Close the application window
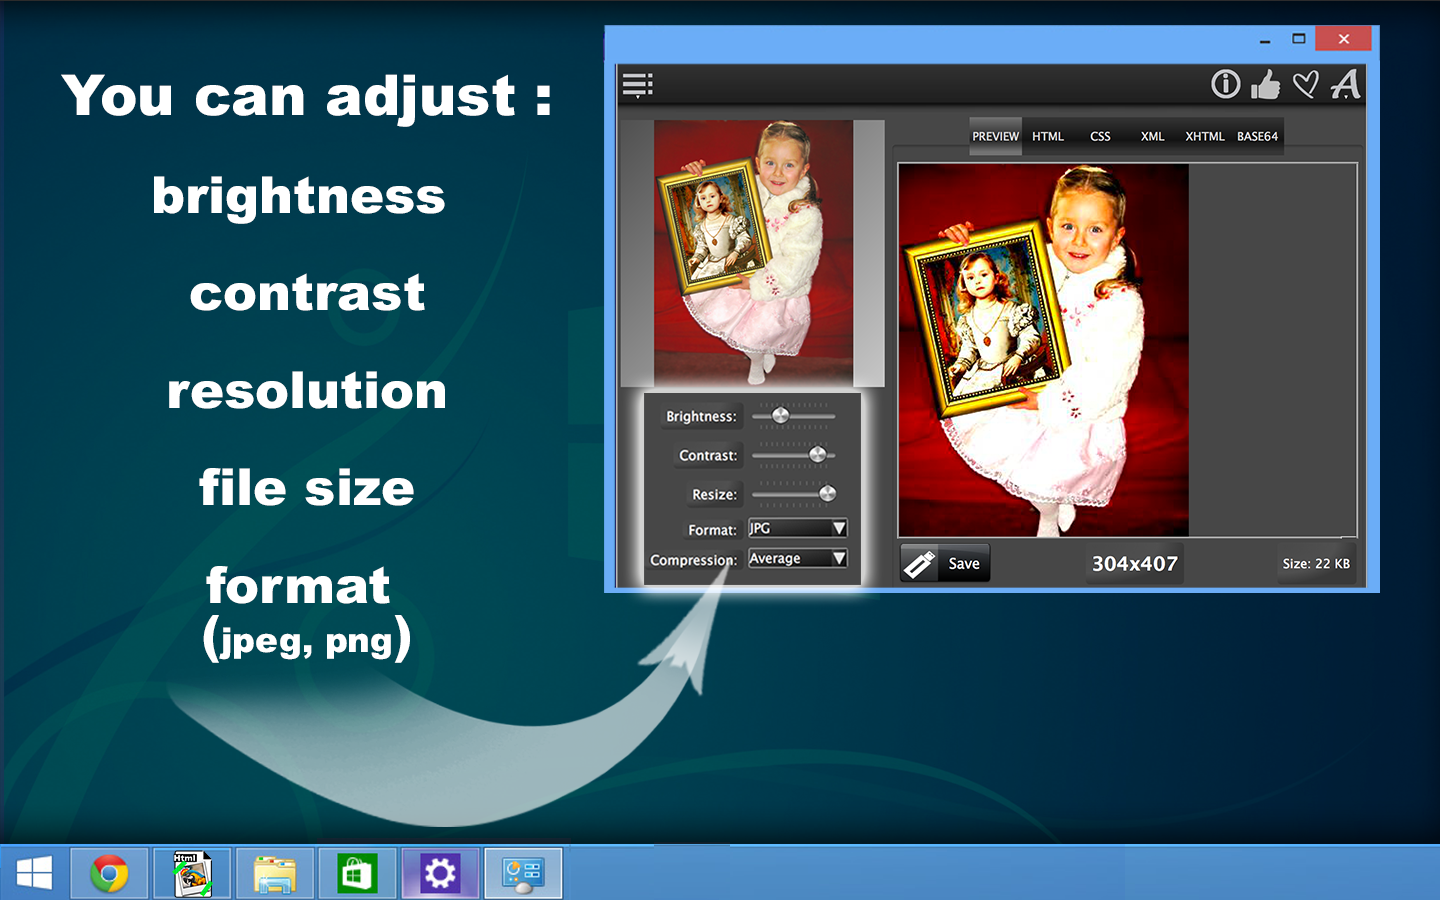Image resolution: width=1440 pixels, height=900 pixels. (x=1343, y=39)
